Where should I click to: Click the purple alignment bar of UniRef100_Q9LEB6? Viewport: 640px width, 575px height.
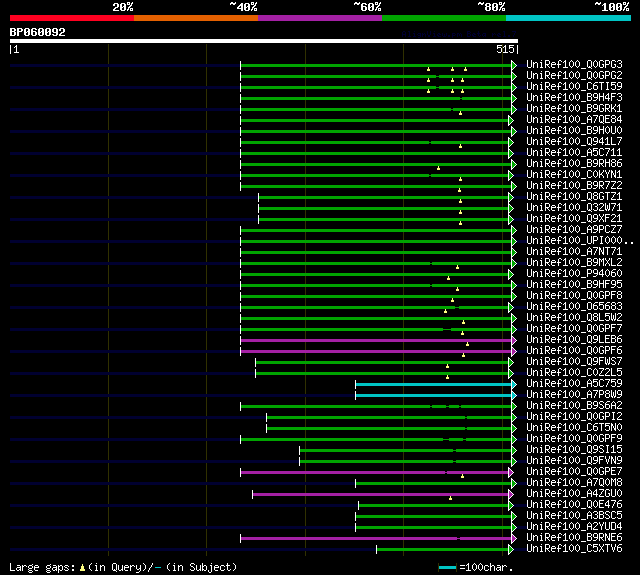click(x=376, y=340)
